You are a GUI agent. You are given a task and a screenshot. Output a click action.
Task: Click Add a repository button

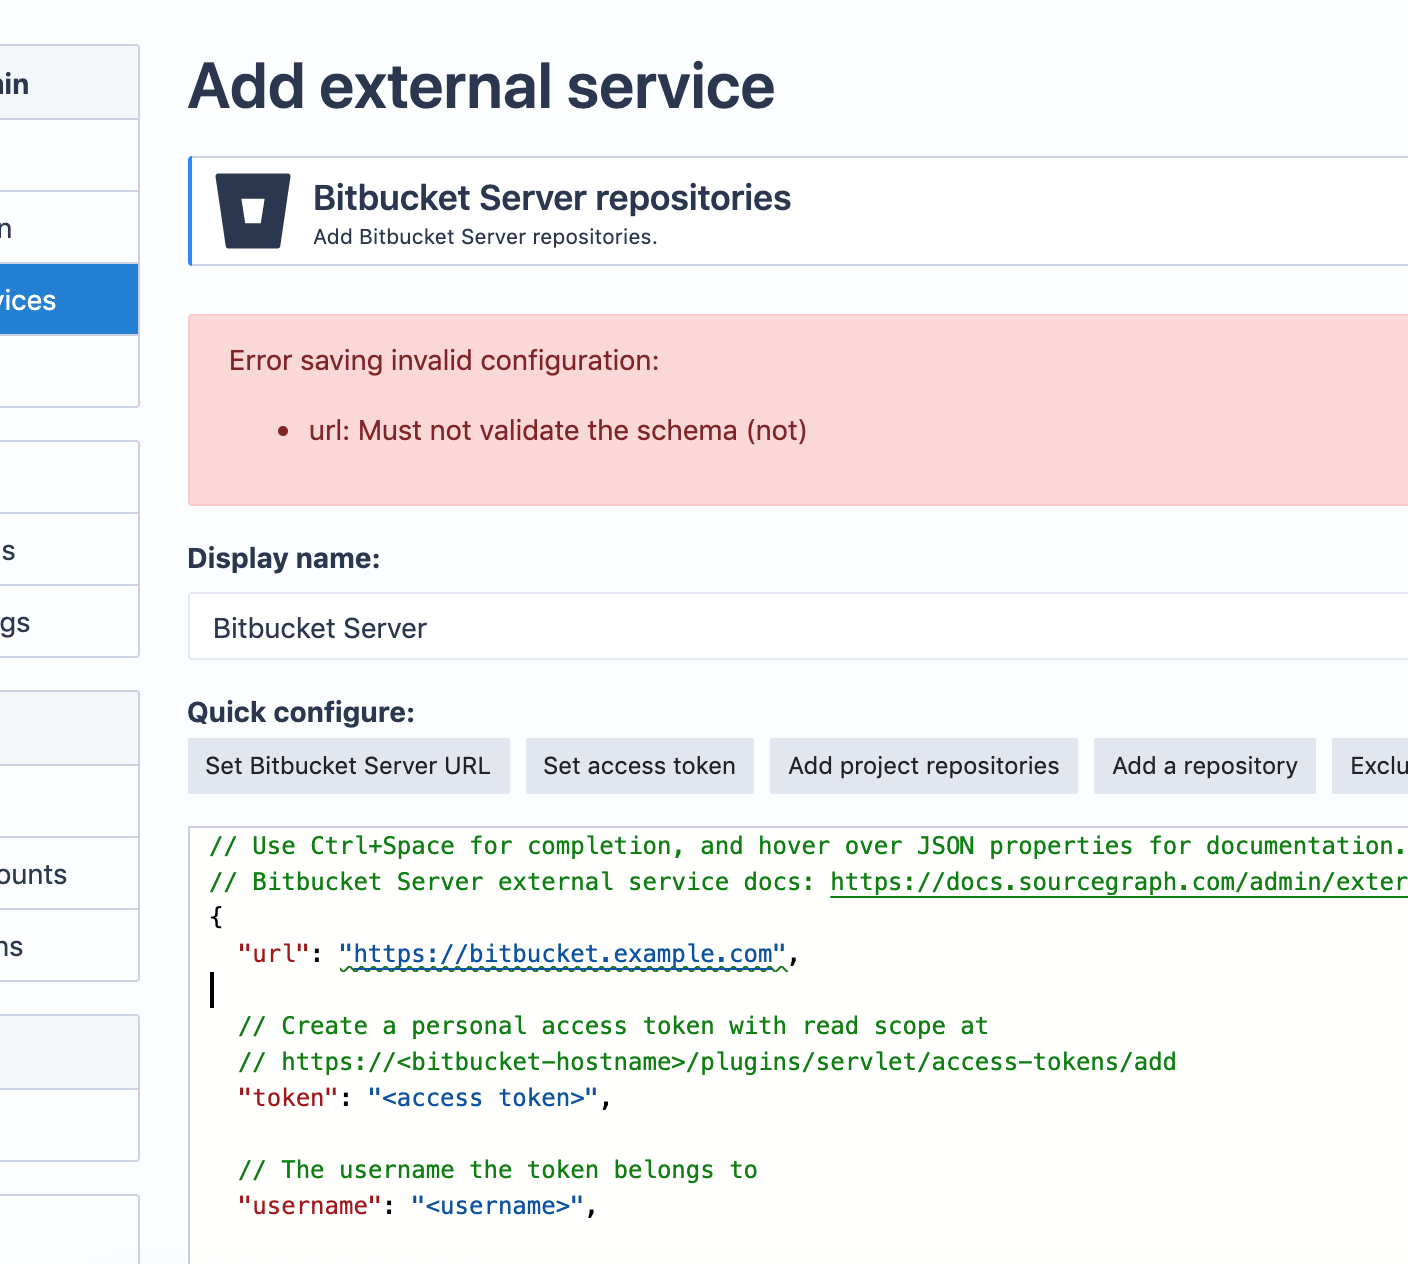pos(1204,766)
